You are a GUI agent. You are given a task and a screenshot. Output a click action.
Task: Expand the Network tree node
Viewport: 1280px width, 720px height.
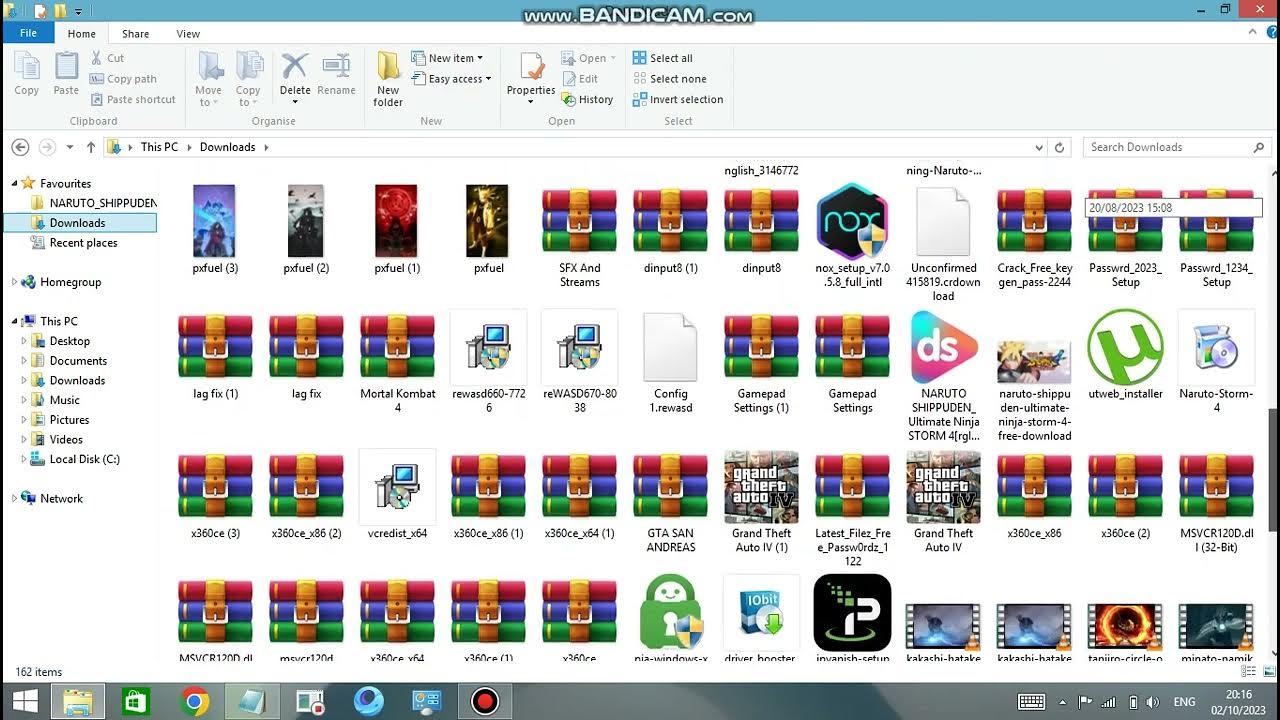15,498
